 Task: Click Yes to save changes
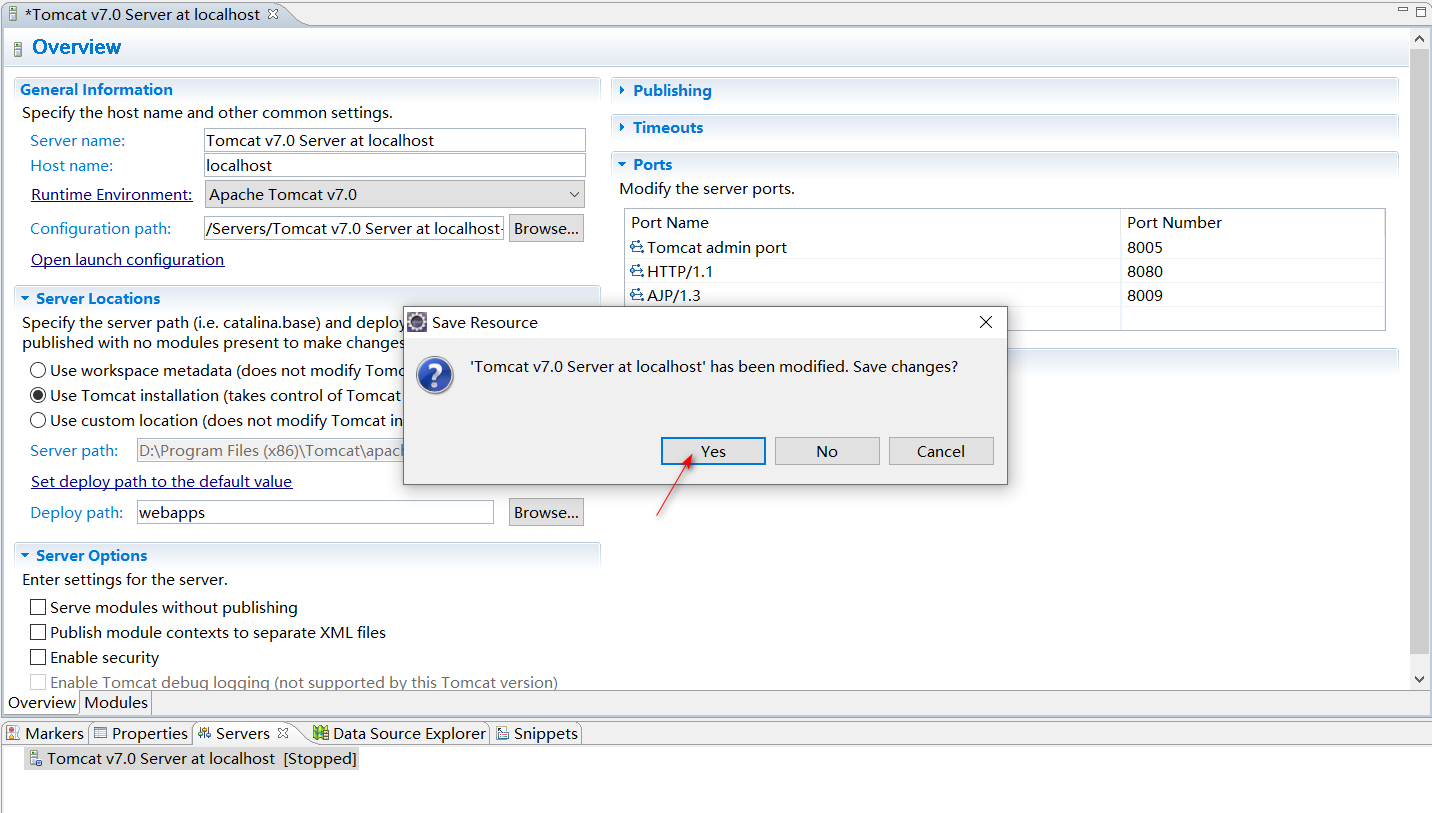pyautogui.click(x=713, y=451)
